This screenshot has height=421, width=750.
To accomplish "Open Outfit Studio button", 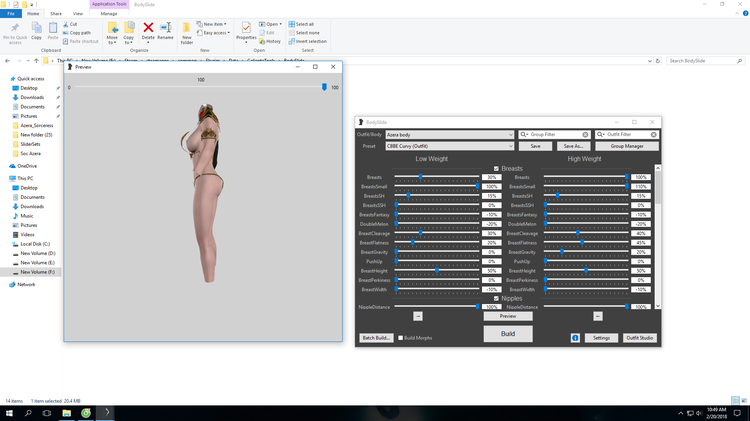I will point(640,338).
